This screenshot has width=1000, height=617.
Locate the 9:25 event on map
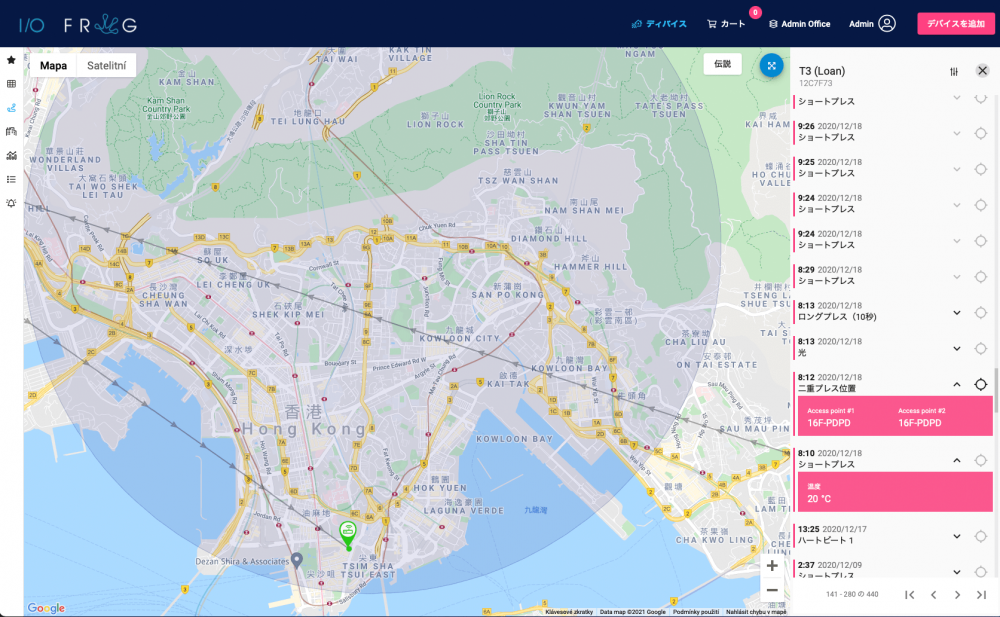980,169
